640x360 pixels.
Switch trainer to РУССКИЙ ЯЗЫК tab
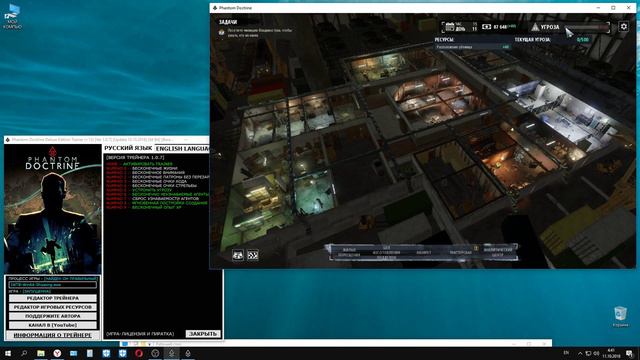tap(128, 148)
